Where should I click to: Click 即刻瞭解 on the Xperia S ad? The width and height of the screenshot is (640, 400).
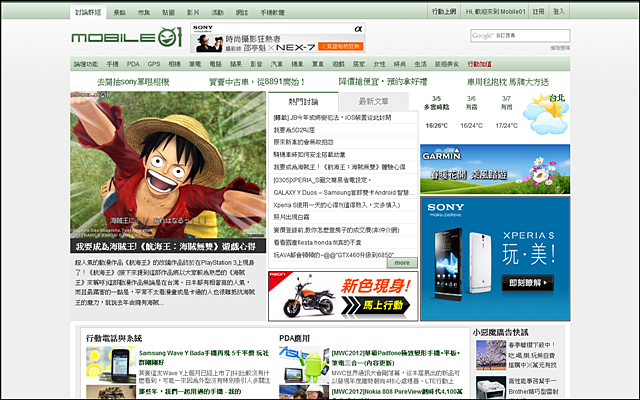click(527, 282)
